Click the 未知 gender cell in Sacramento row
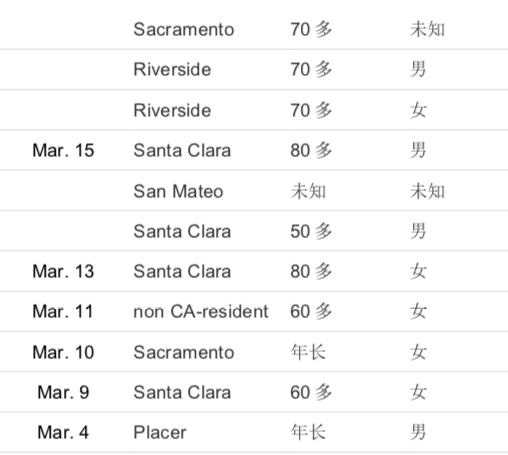Image resolution: width=508 pixels, height=455 pixels. coord(427,29)
